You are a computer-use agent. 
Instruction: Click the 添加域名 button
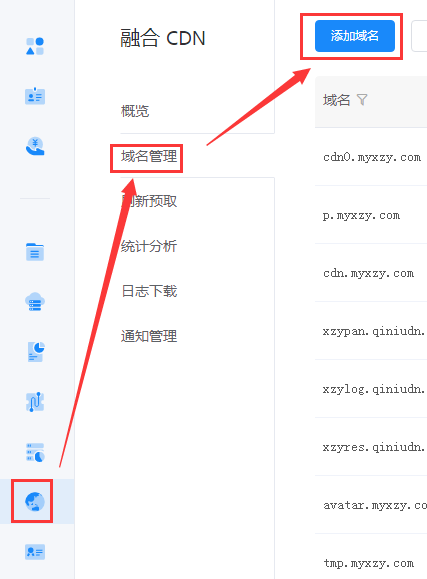[x=355, y=36]
